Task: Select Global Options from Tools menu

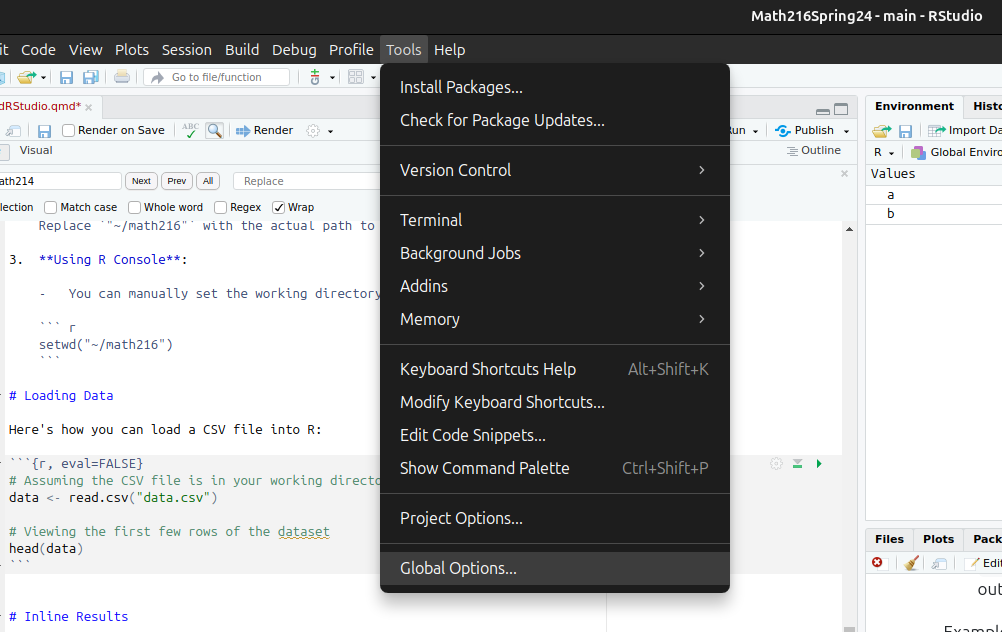Action: click(x=458, y=568)
